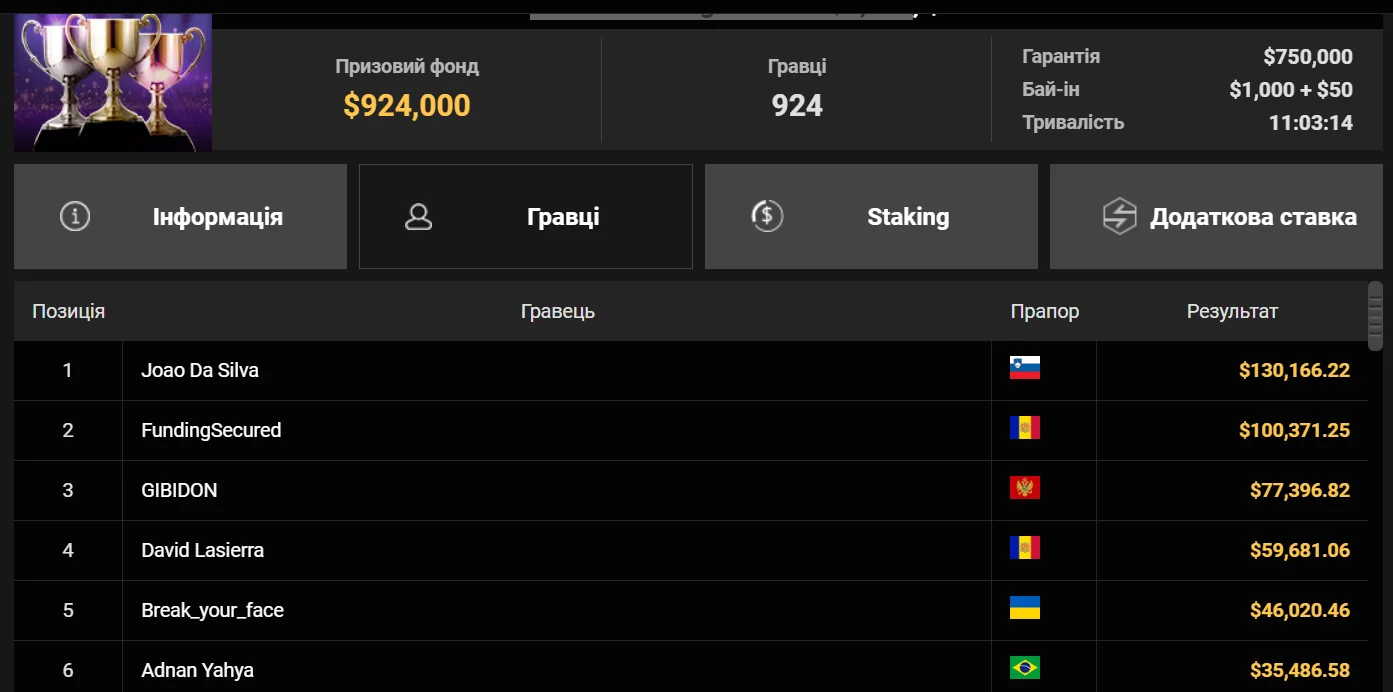The width and height of the screenshot is (1393, 692).
Task: Sort by the Позиція column header
Action: pos(68,311)
